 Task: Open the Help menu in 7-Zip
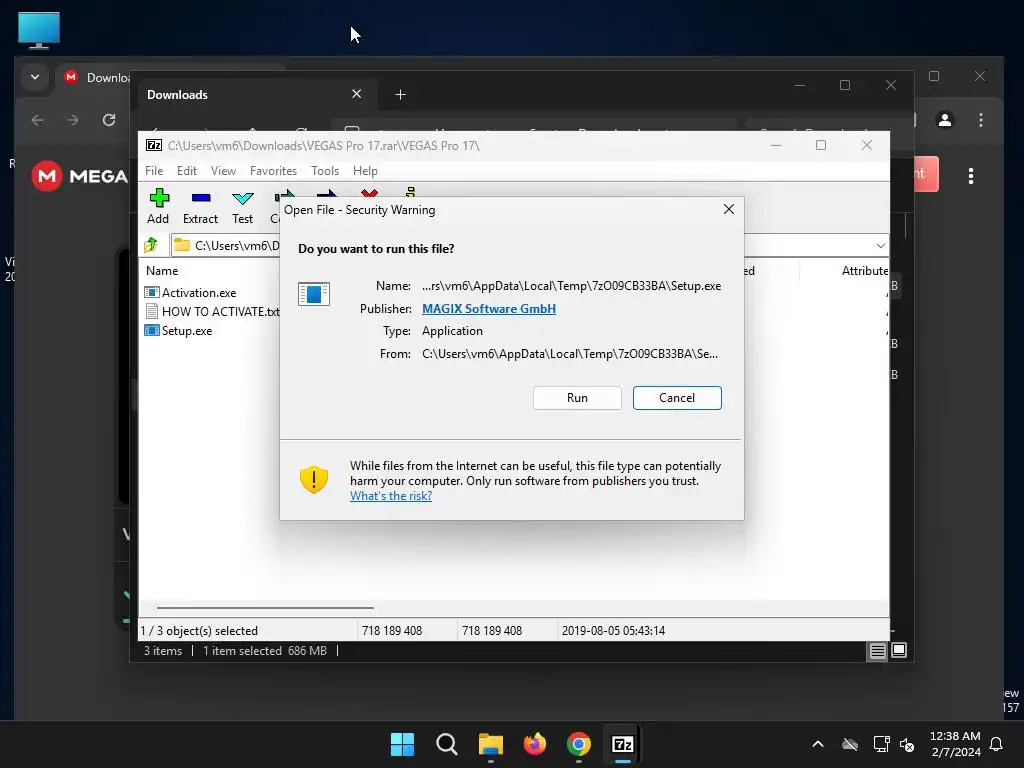coord(365,170)
